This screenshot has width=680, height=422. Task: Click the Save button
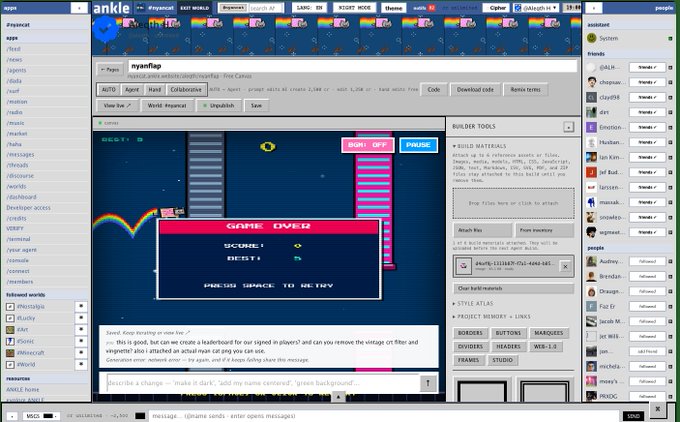(x=256, y=105)
